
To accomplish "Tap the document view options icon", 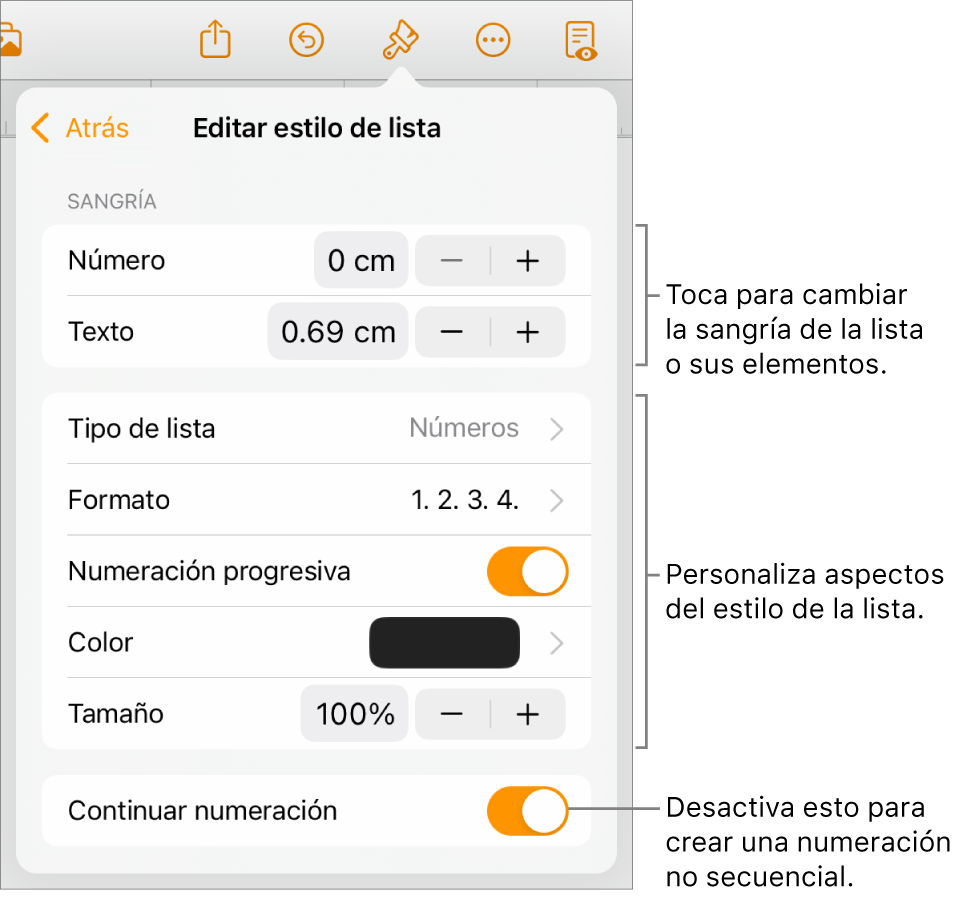I will [x=581, y=41].
